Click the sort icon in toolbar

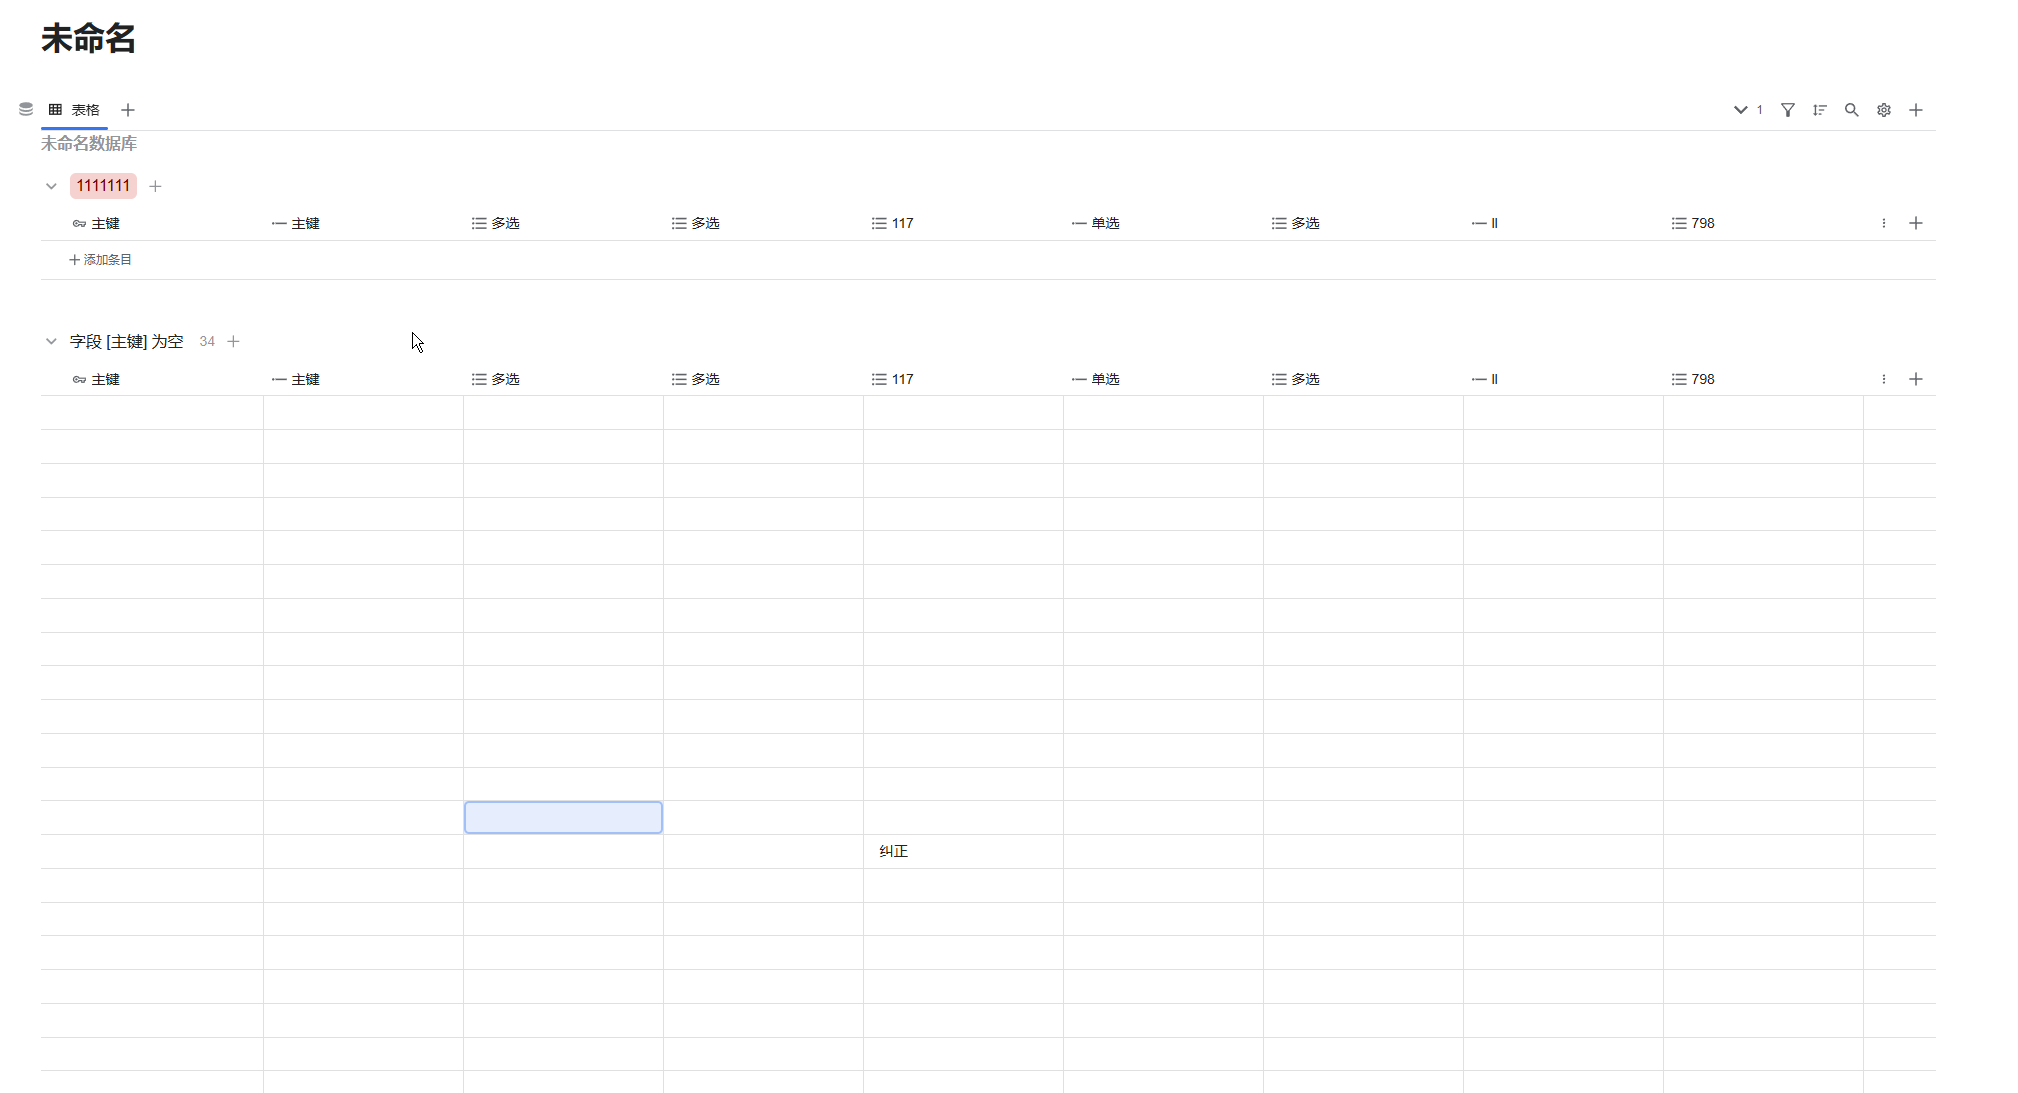1819,110
